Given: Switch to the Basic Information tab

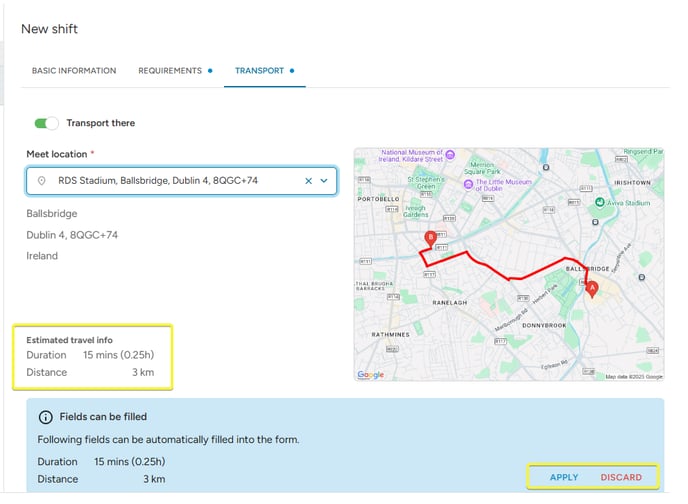Looking at the screenshot, I should pos(74,71).
